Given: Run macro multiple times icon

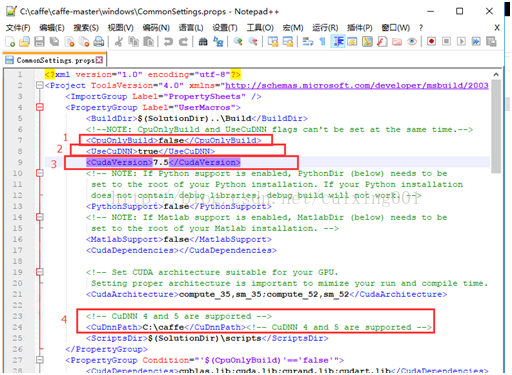Looking at the screenshot, I should pyautogui.click(x=476, y=42).
